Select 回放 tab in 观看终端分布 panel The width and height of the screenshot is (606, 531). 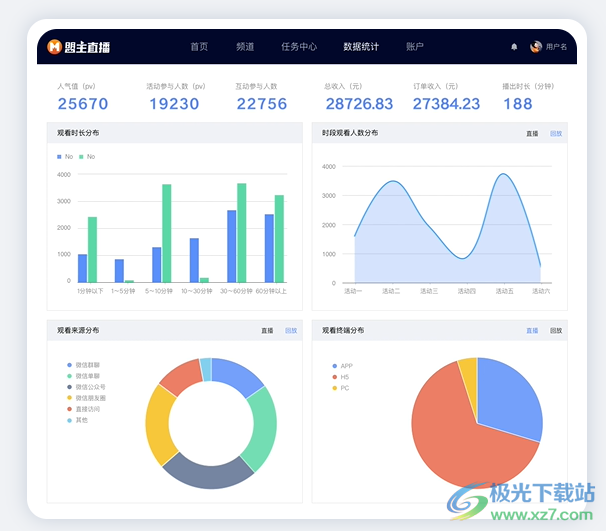tap(556, 330)
